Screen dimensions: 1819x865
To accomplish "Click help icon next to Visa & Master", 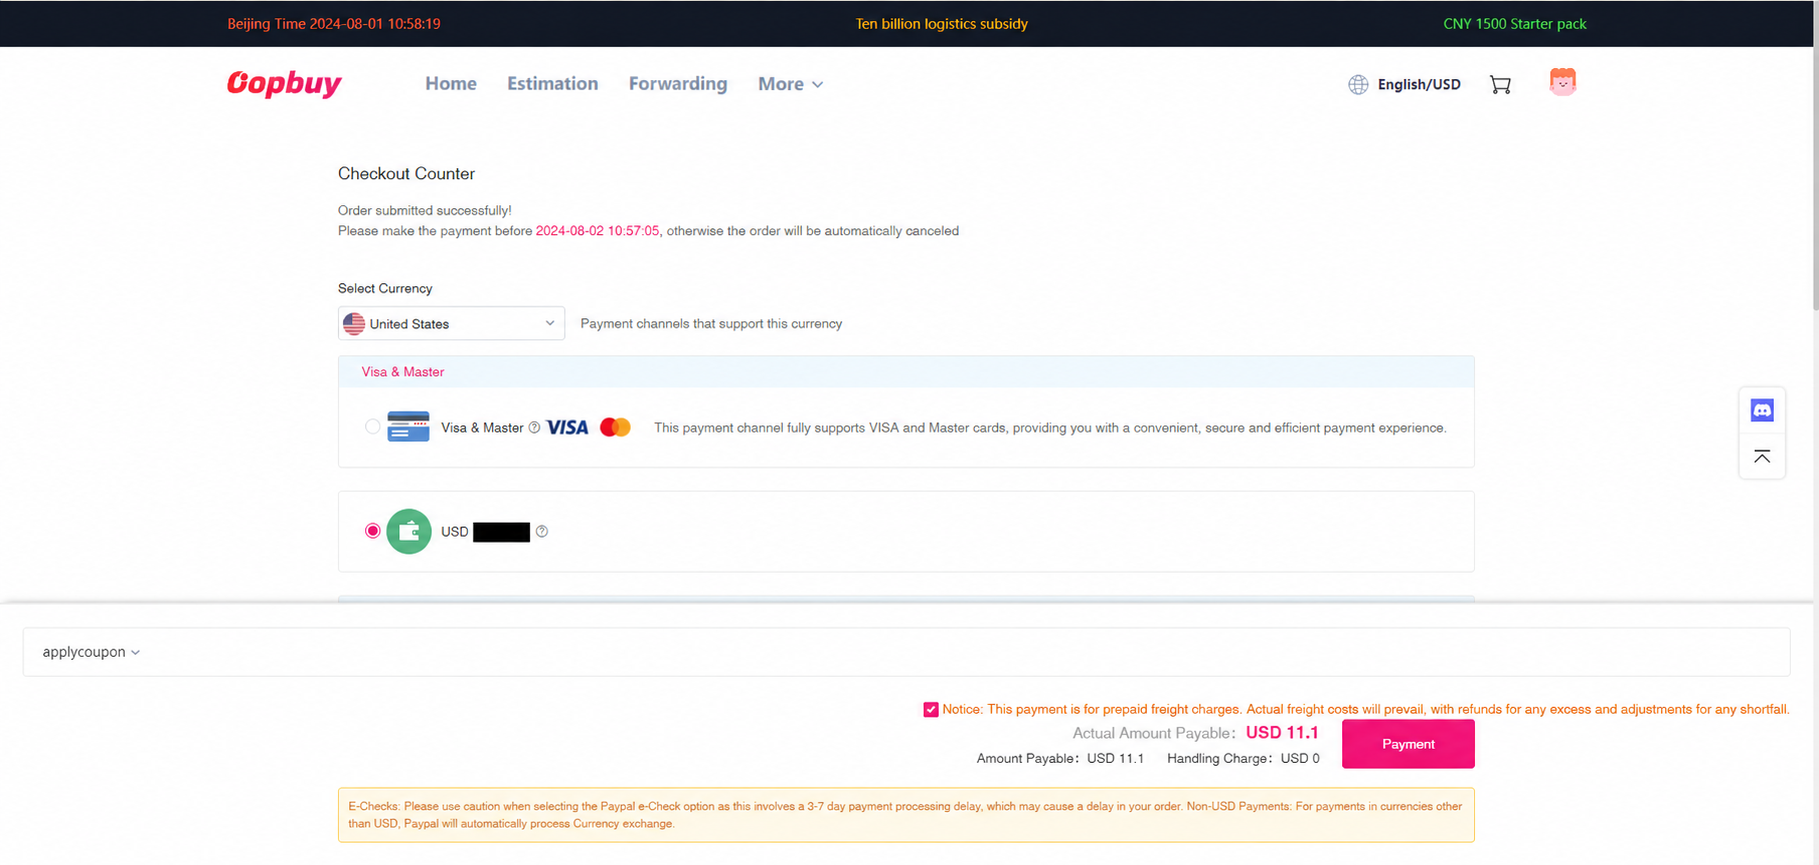I will pos(534,428).
